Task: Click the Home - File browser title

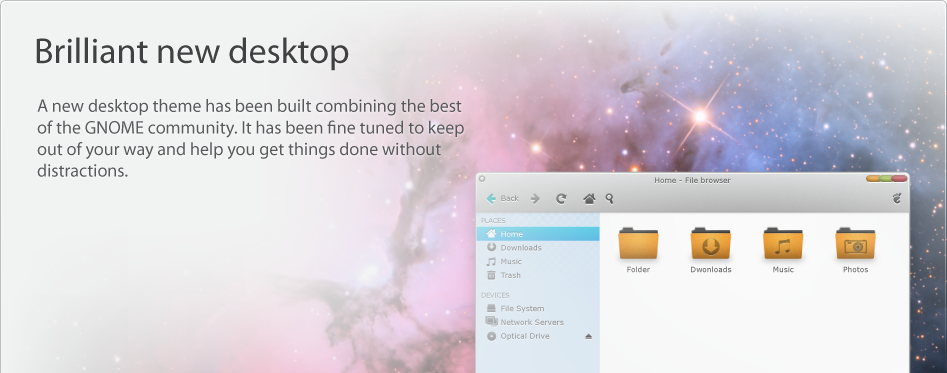Action: pos(692,180)
